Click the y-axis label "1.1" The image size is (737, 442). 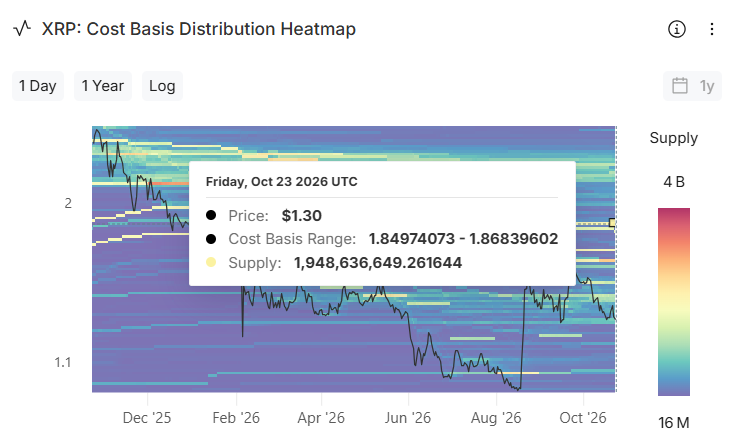pos(63,363)
